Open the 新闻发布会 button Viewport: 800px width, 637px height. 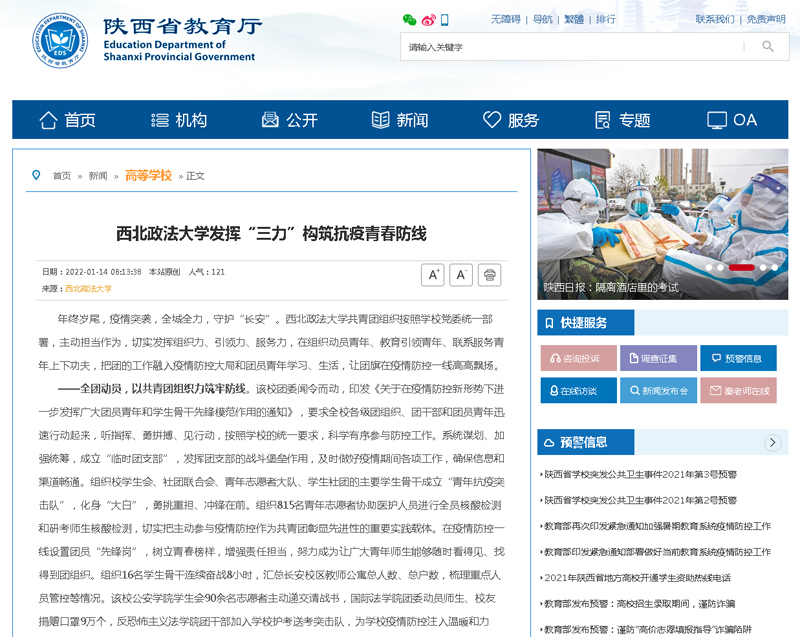coord(658,390)
